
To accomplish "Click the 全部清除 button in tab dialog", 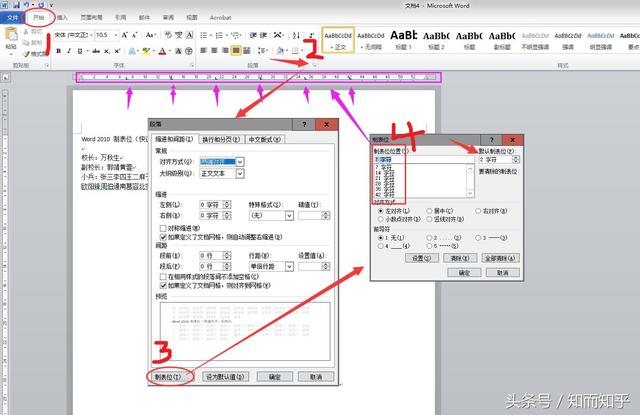I will click(x=500, y=258).
